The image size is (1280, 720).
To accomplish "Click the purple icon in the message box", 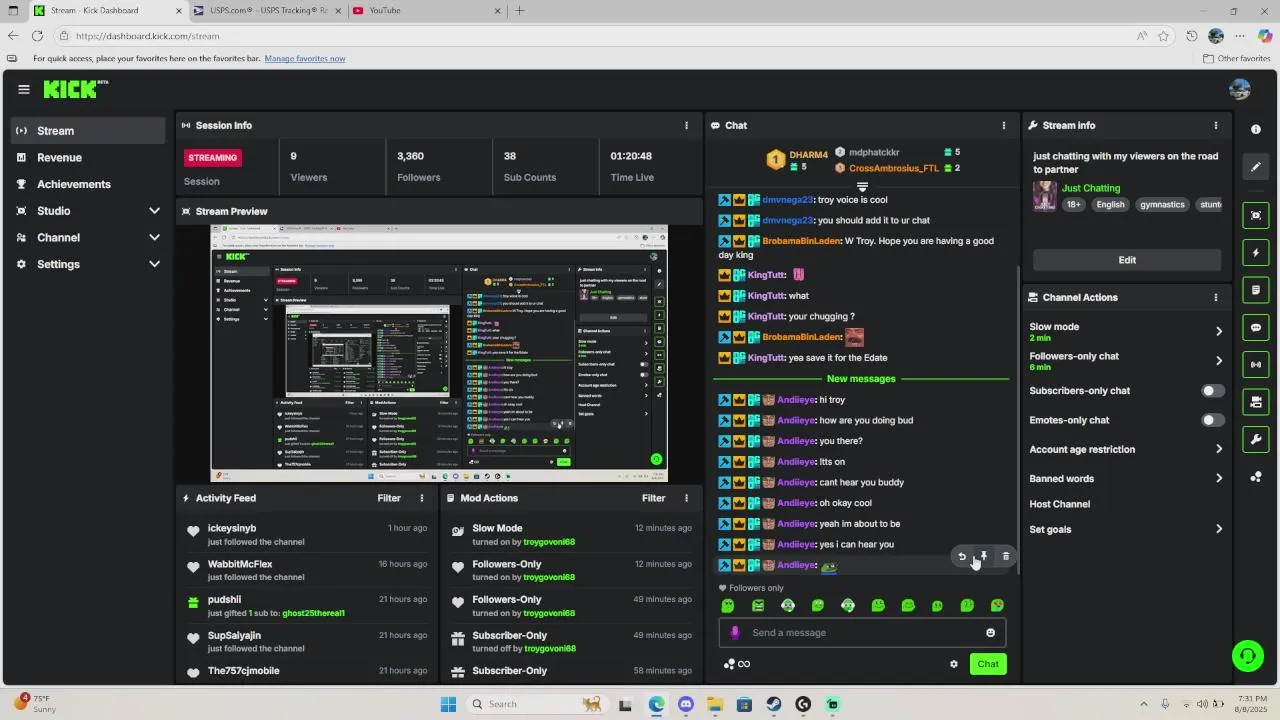I will pos(735,632).
